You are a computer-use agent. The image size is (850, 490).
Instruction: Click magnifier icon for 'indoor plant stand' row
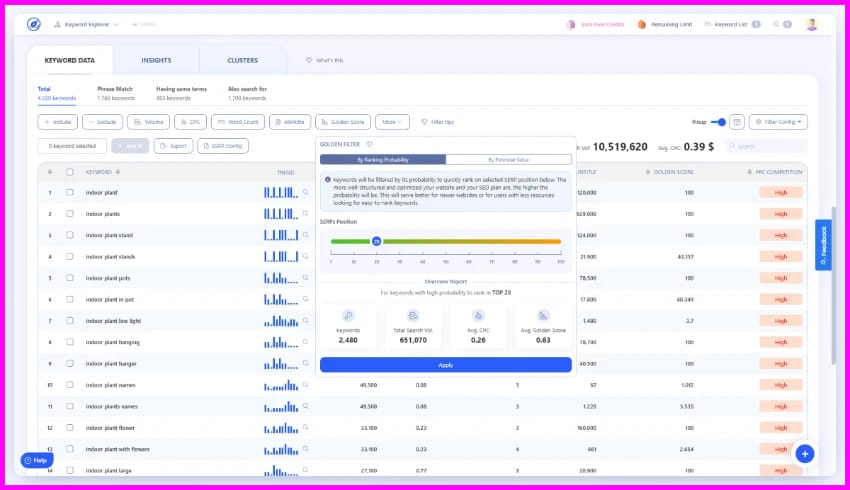(x=306, y=235)
